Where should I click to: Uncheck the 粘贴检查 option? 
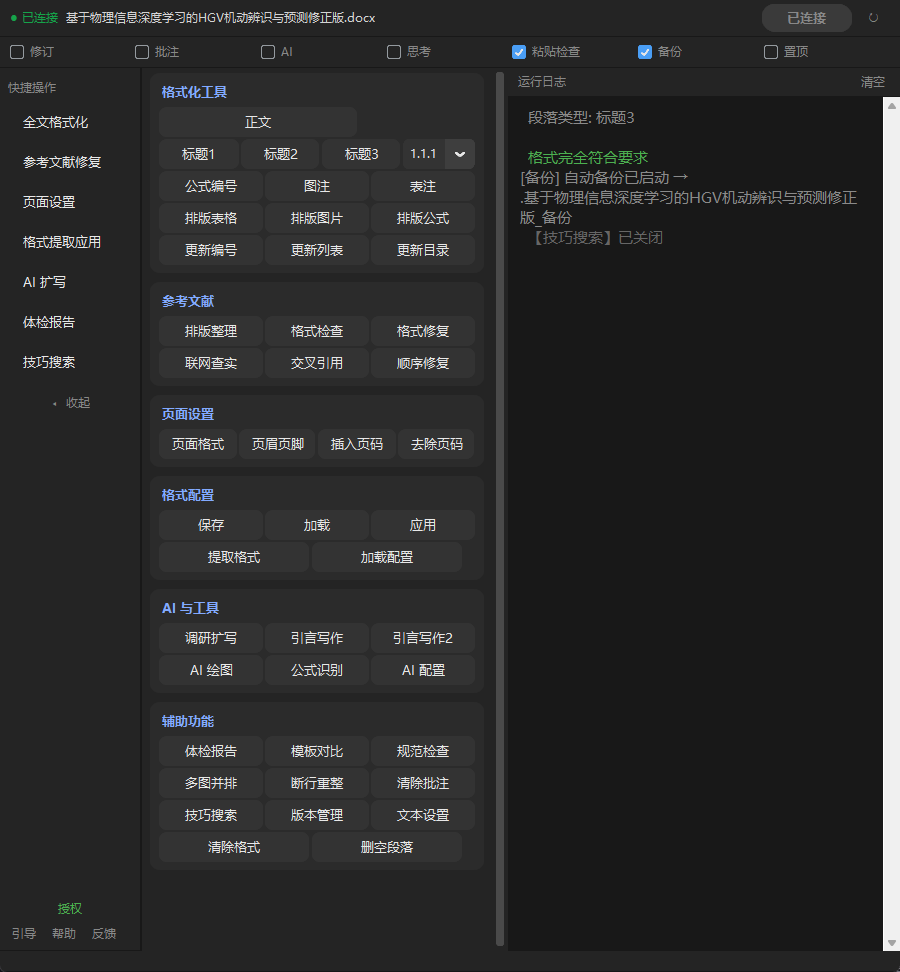(518, 51)
